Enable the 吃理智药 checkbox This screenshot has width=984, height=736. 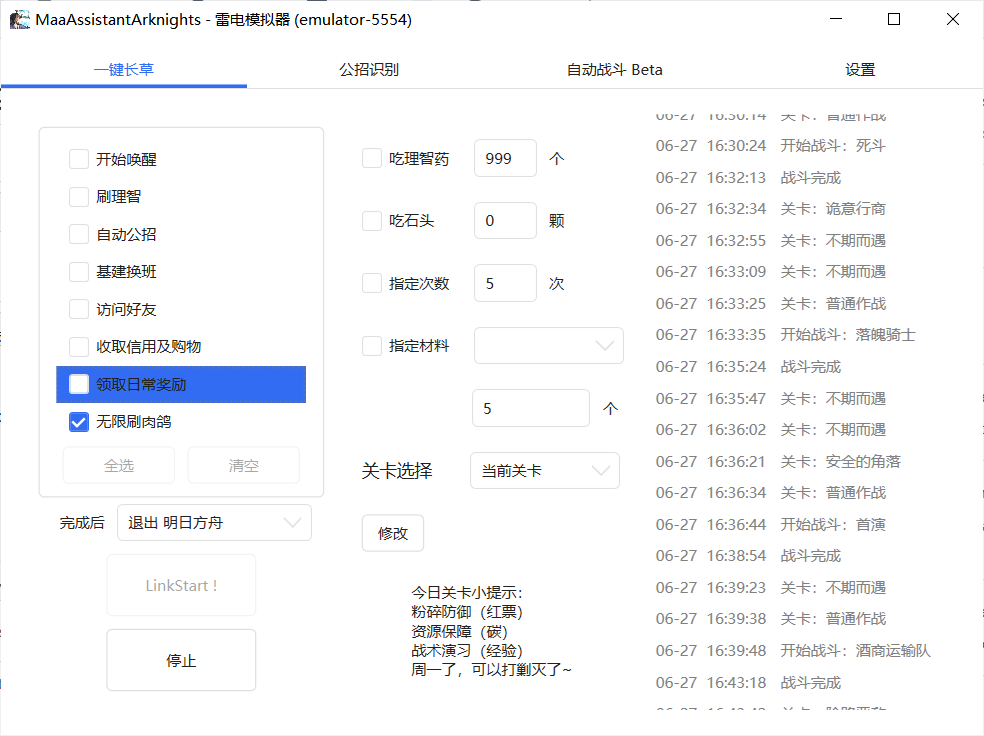[x=372, y=158]
